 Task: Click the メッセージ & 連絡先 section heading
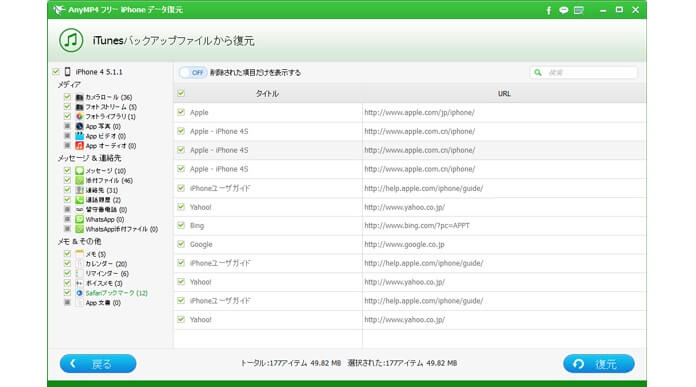[89, 158]
